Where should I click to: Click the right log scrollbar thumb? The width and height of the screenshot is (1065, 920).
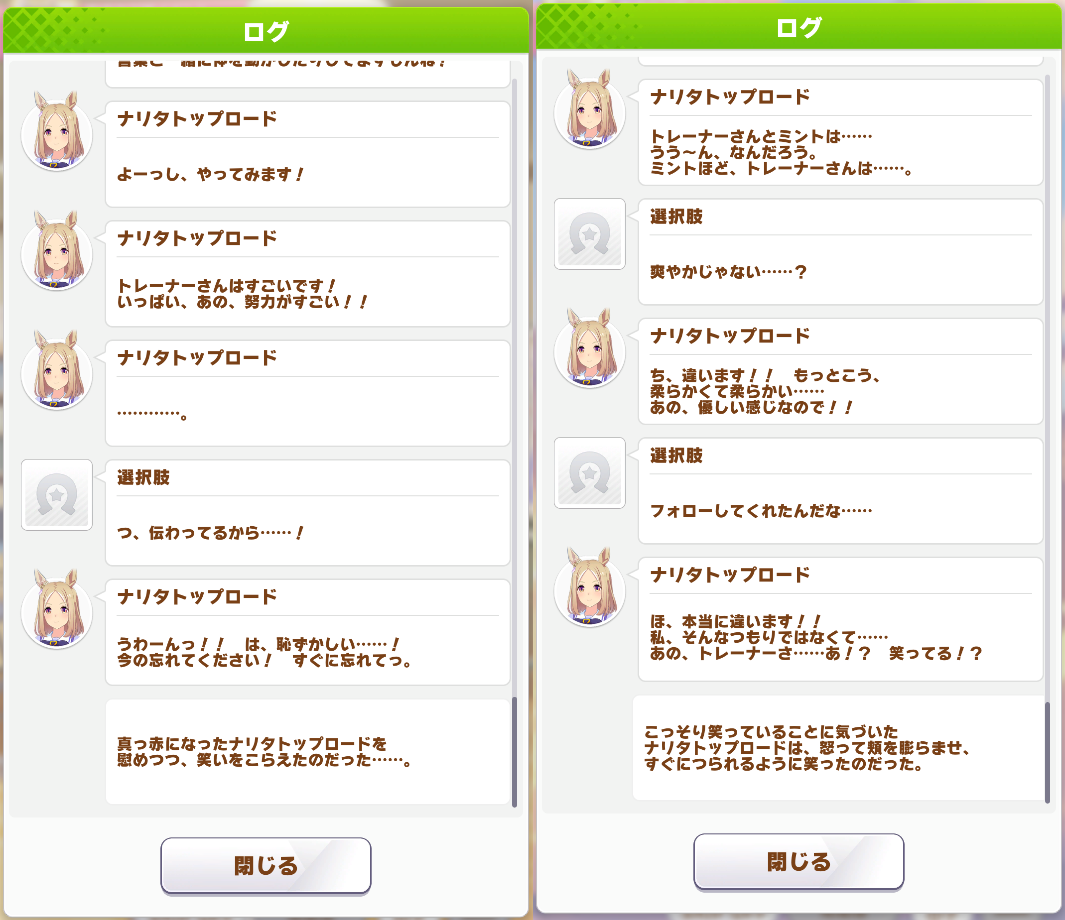(1047, 752)
